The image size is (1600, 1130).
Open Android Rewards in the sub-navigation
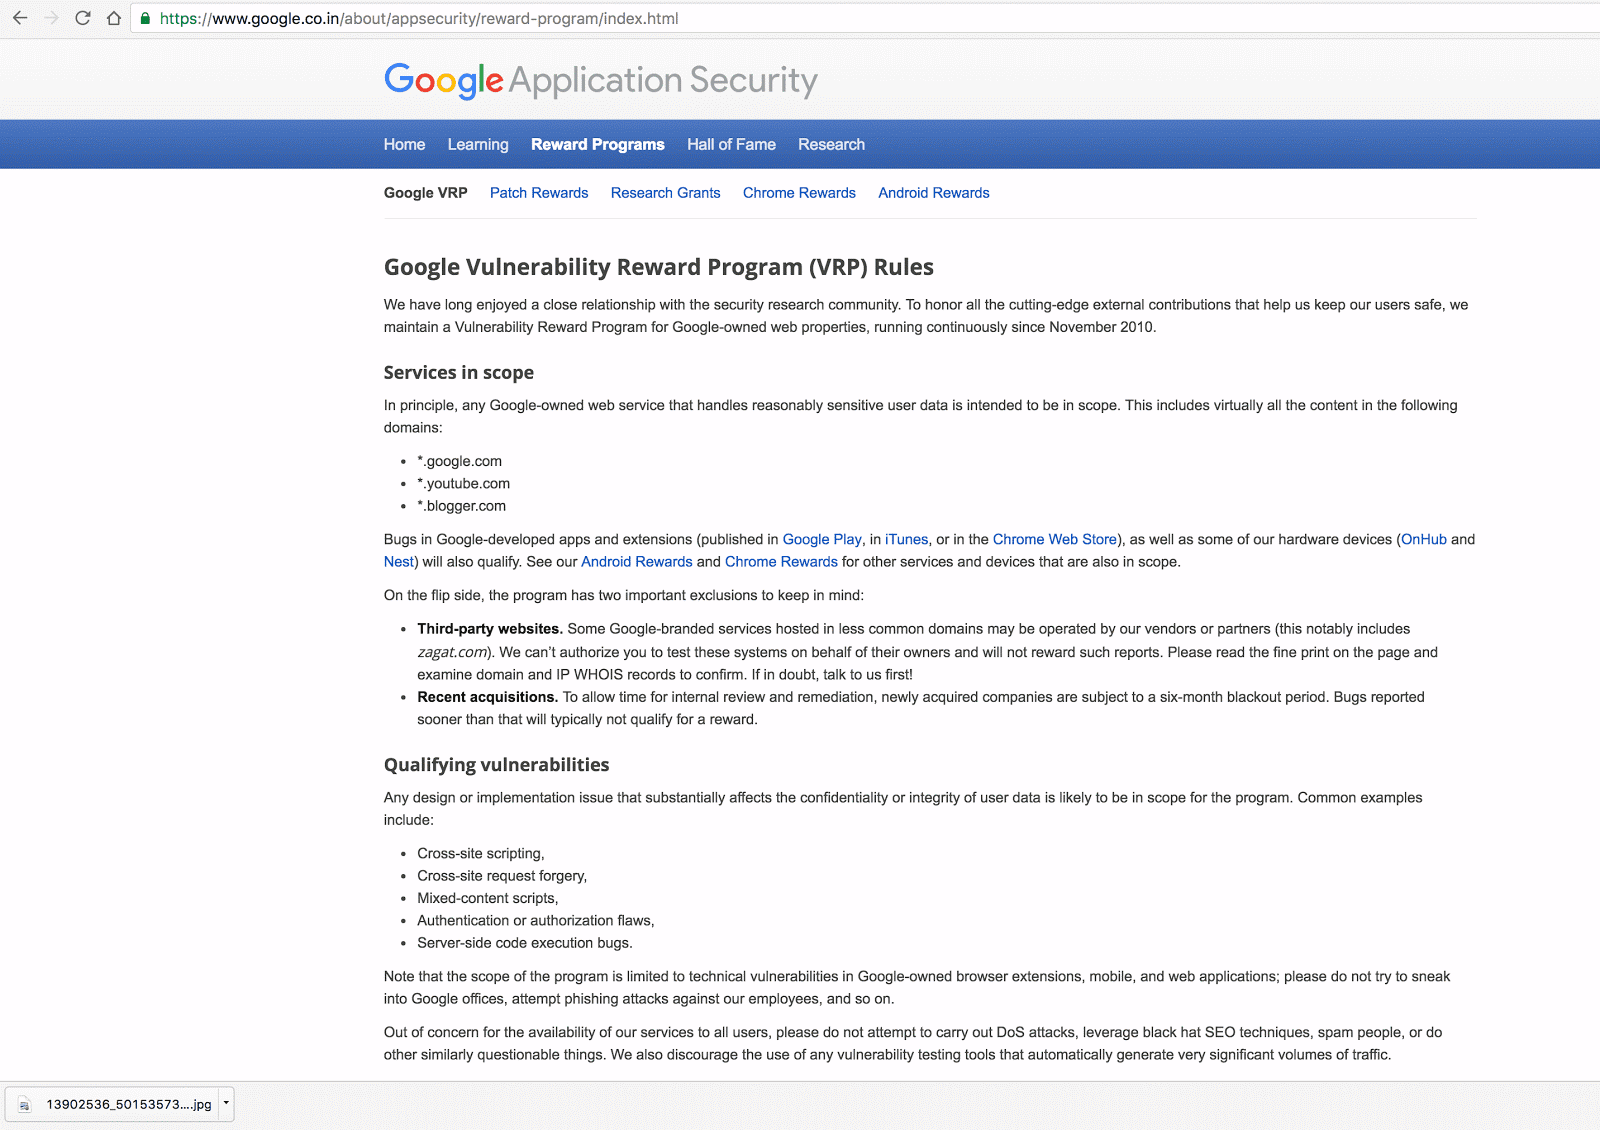[934, 193]
